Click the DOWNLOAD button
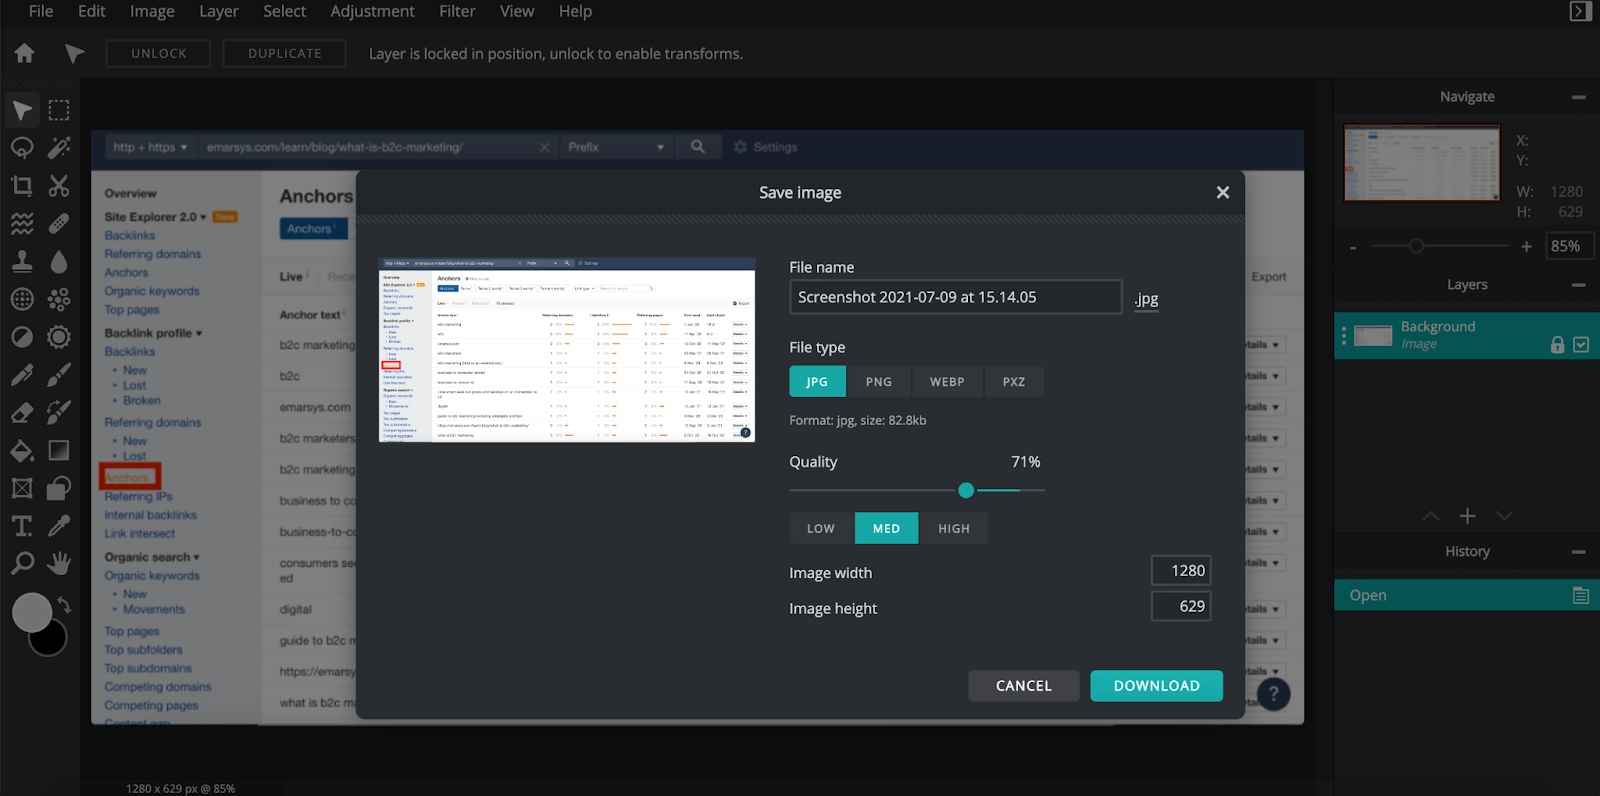1600x796 pixels. coord(1156,686)
